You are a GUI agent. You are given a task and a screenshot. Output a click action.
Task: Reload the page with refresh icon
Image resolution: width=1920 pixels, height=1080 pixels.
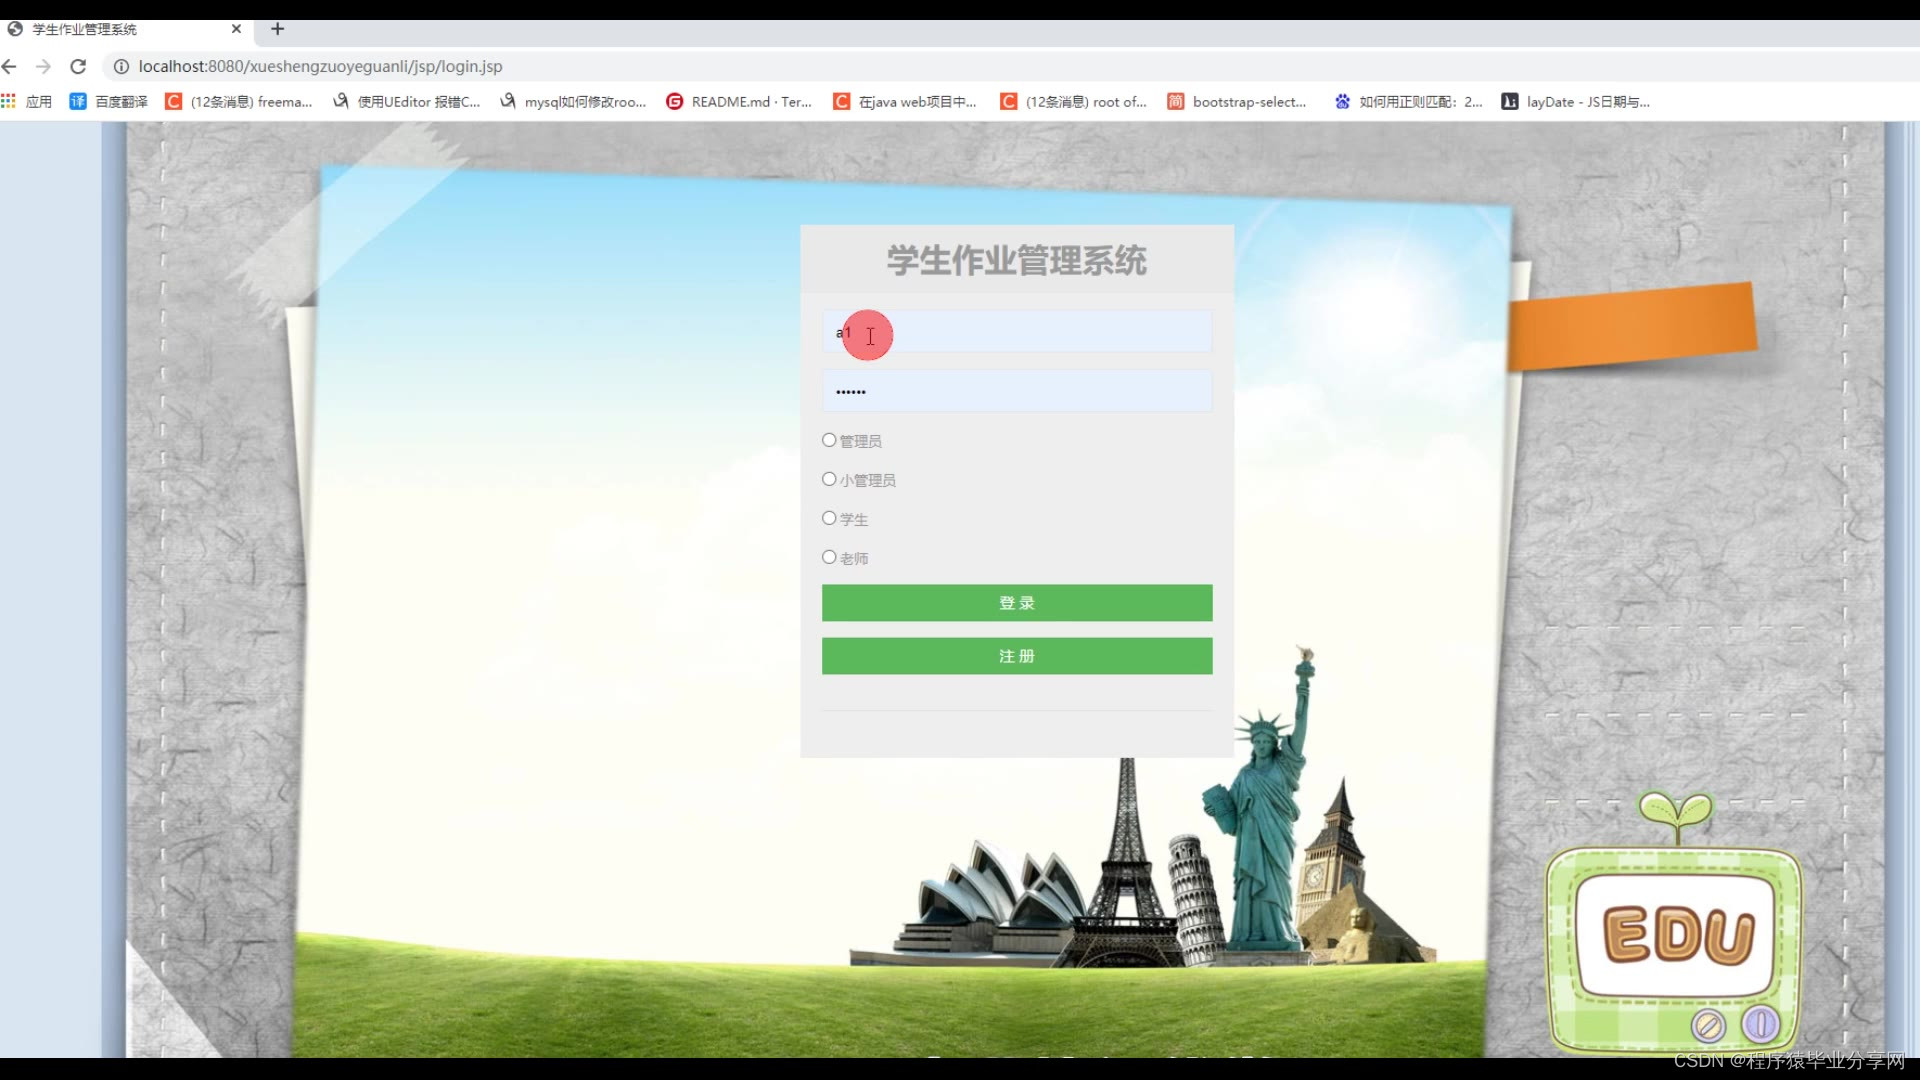click(78, 66)
